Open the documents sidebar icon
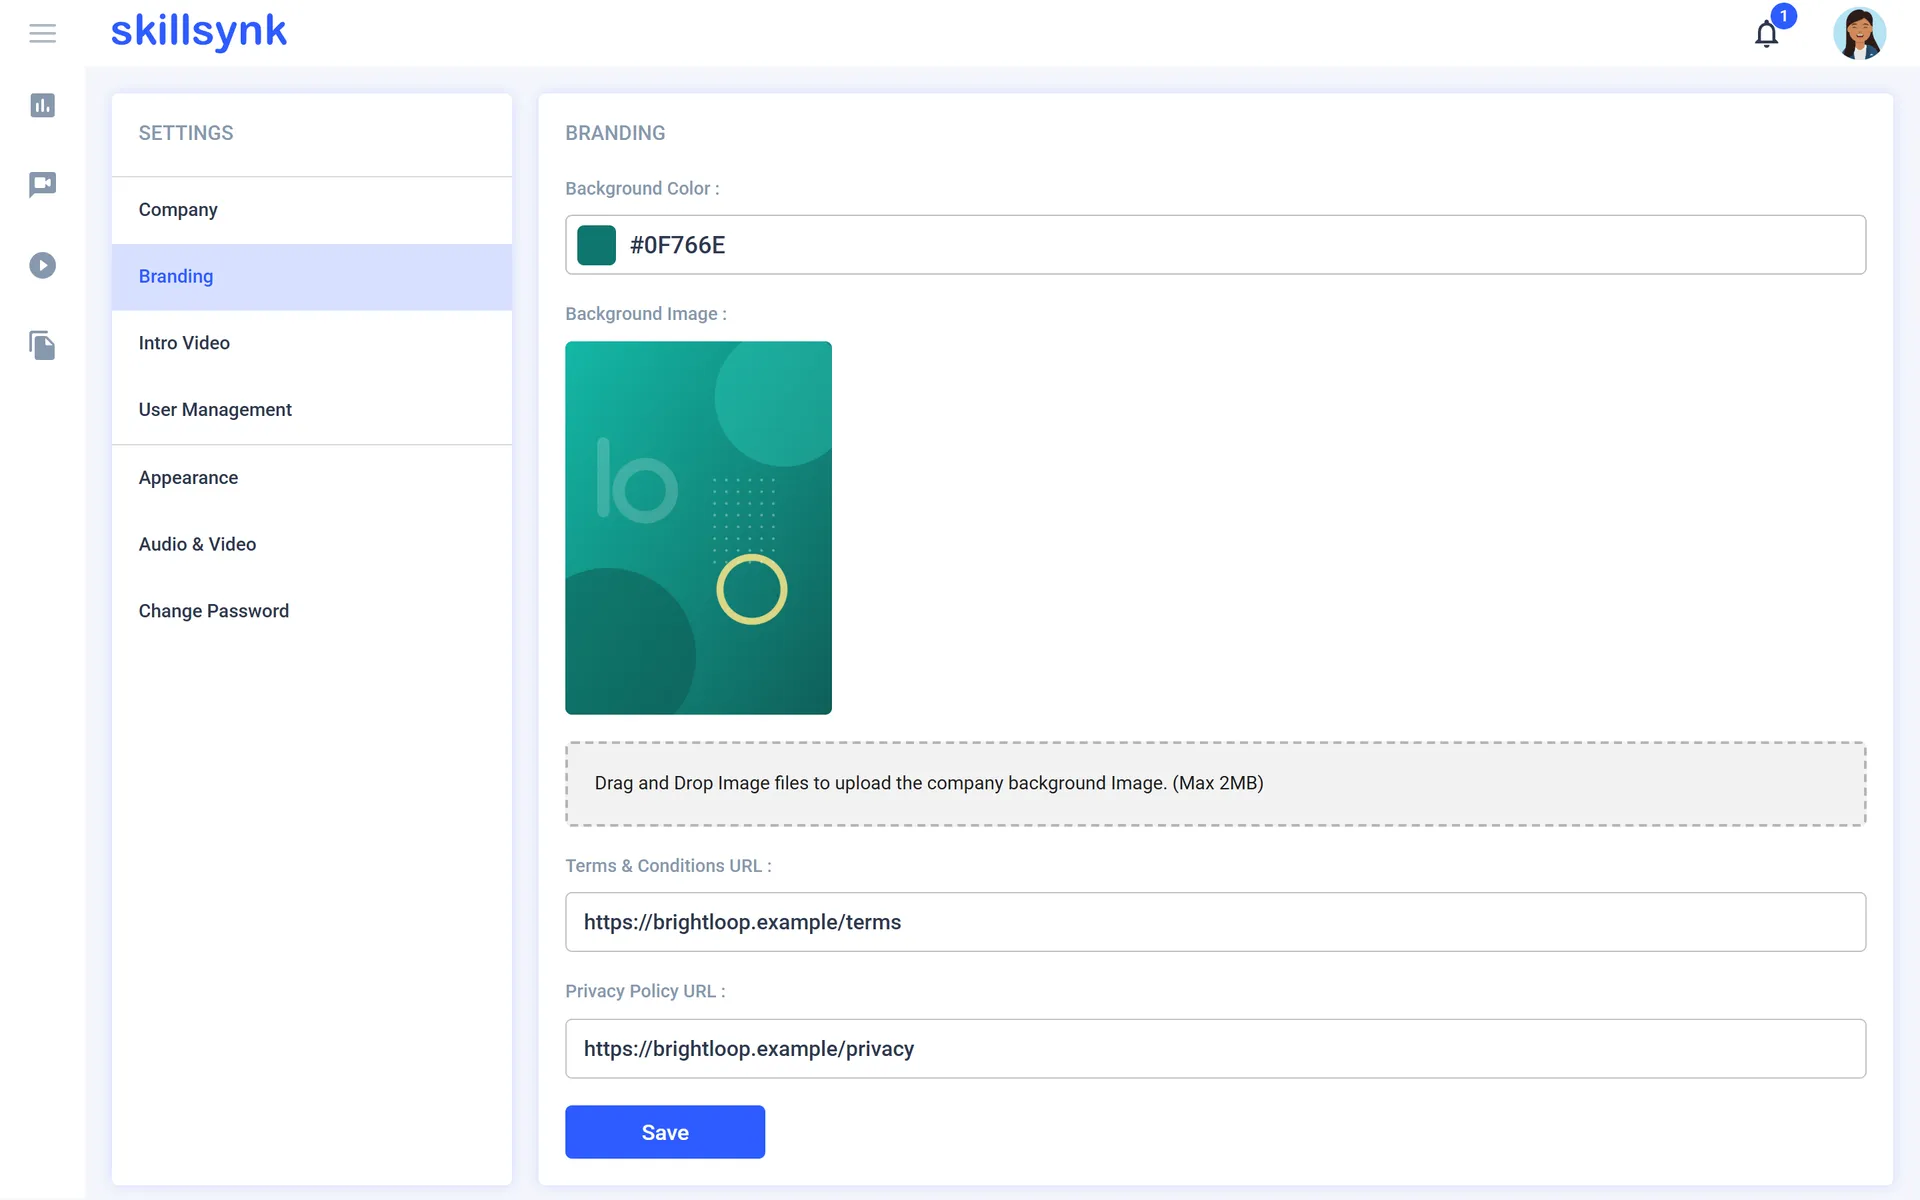1920x1200 pixels. (x=42, y=345)
